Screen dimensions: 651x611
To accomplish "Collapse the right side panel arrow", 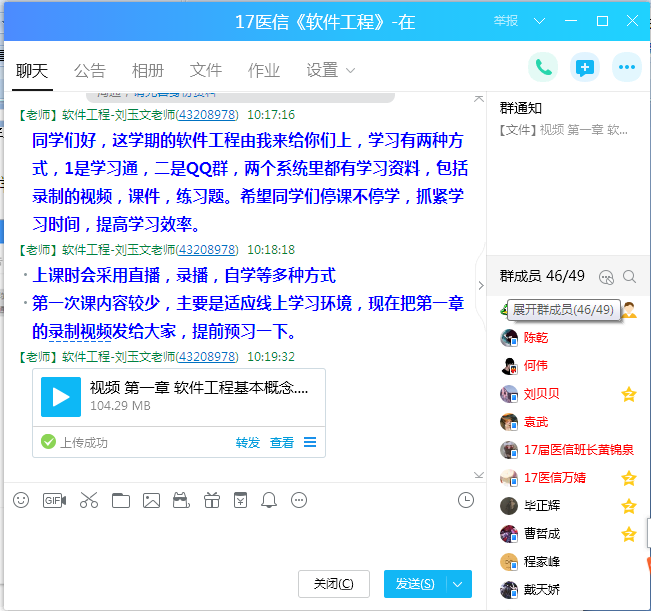I will coord(481,286).
